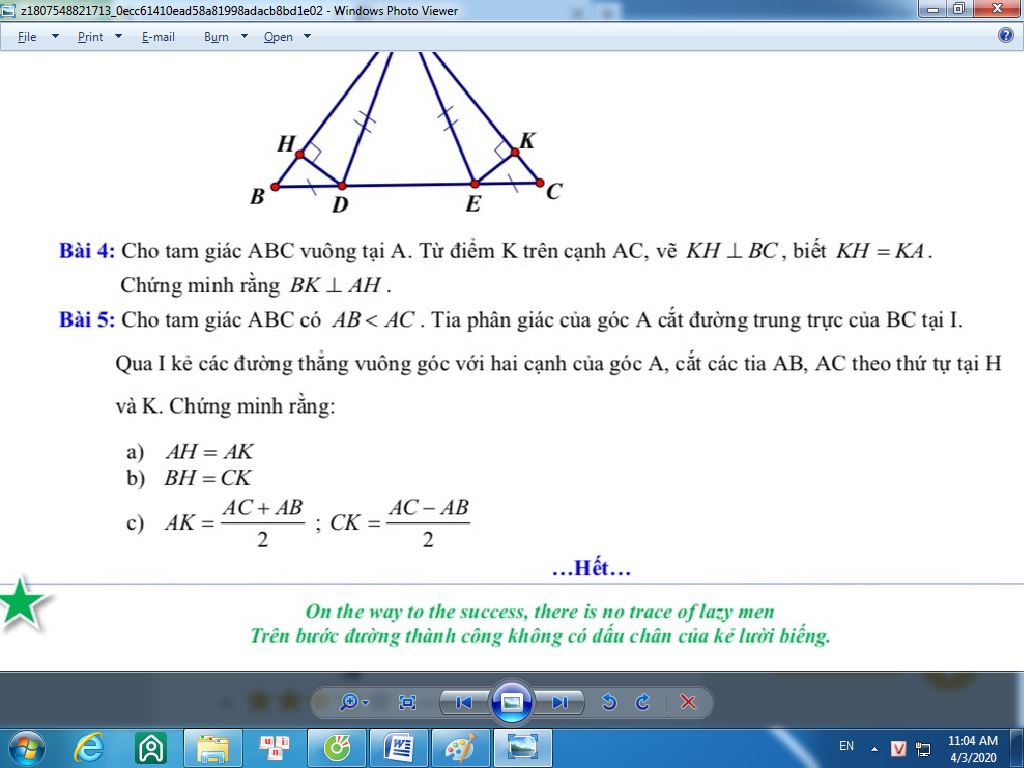Open the network tray icon
This screenshot has height=768, width=1024.
click(x=923, y=748)
